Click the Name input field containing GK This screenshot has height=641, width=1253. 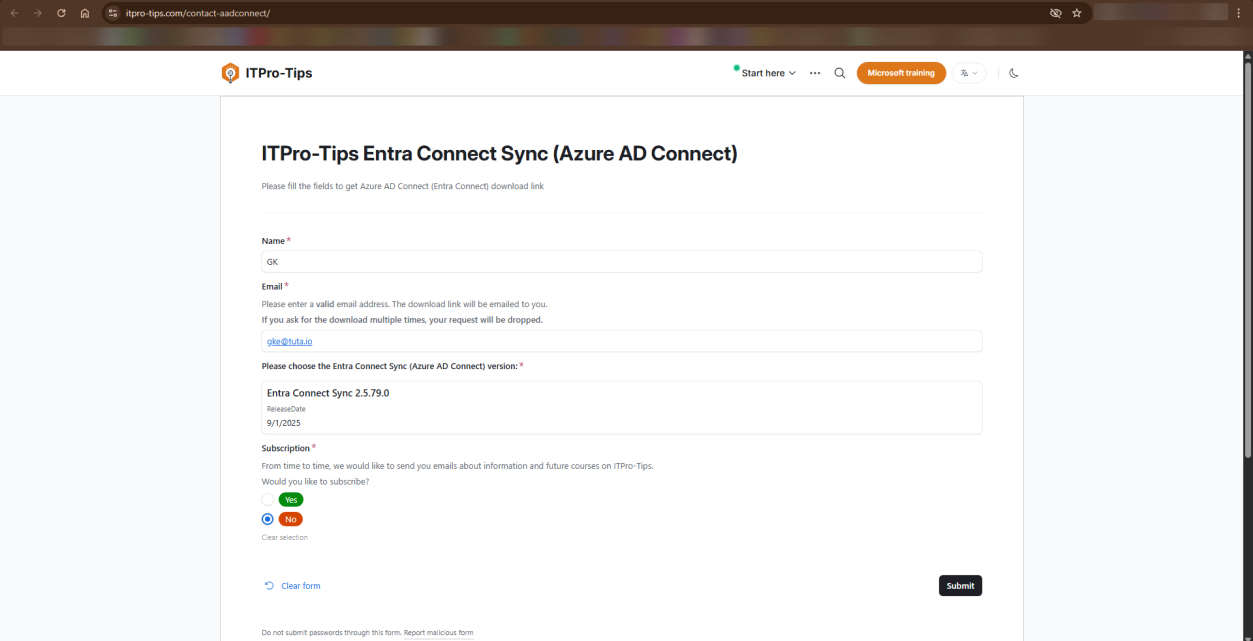(622, 261)
